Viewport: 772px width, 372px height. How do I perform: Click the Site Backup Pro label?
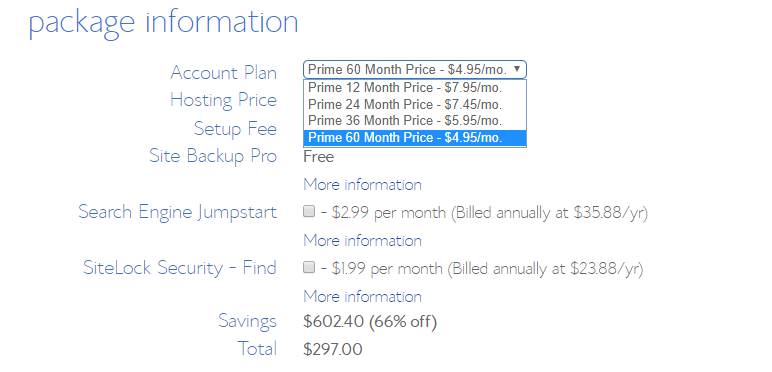(213, 157)
